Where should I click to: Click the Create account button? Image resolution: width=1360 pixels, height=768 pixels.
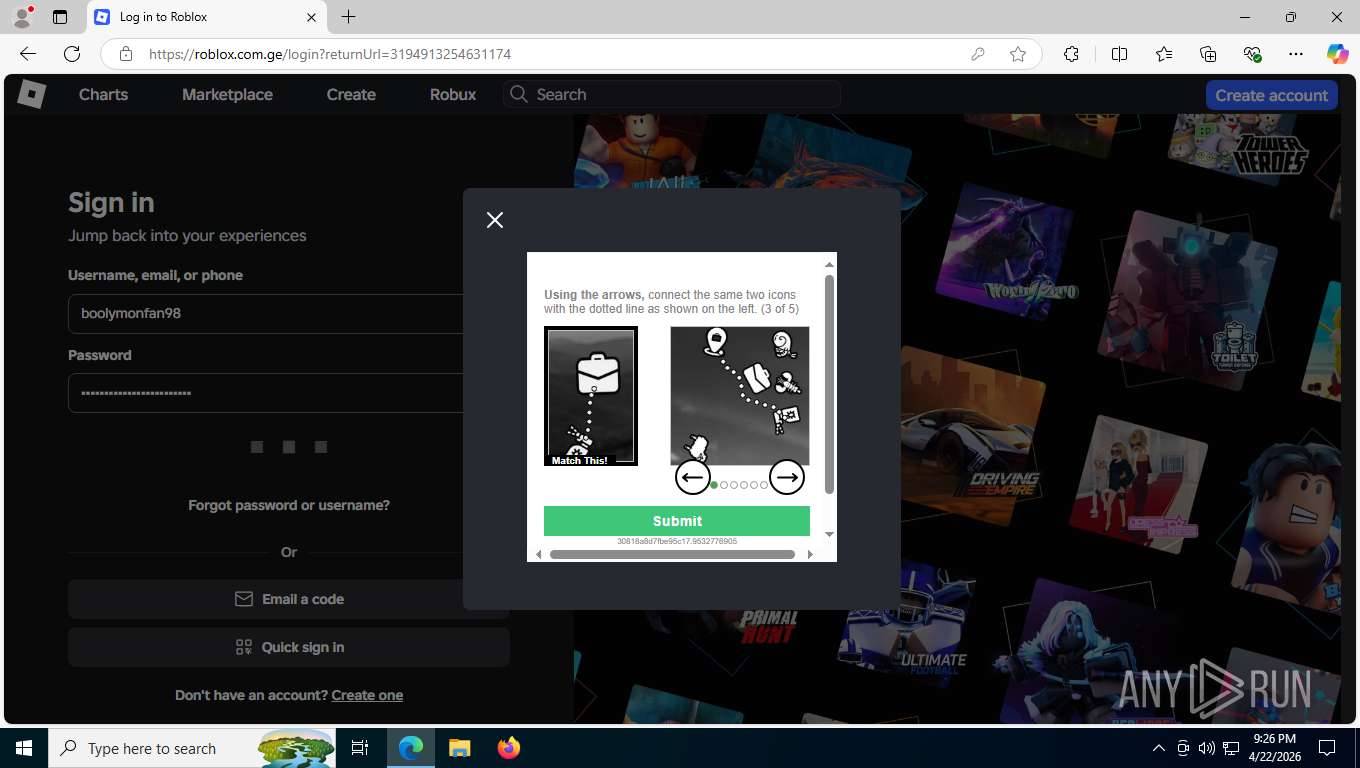(1271, 95)
